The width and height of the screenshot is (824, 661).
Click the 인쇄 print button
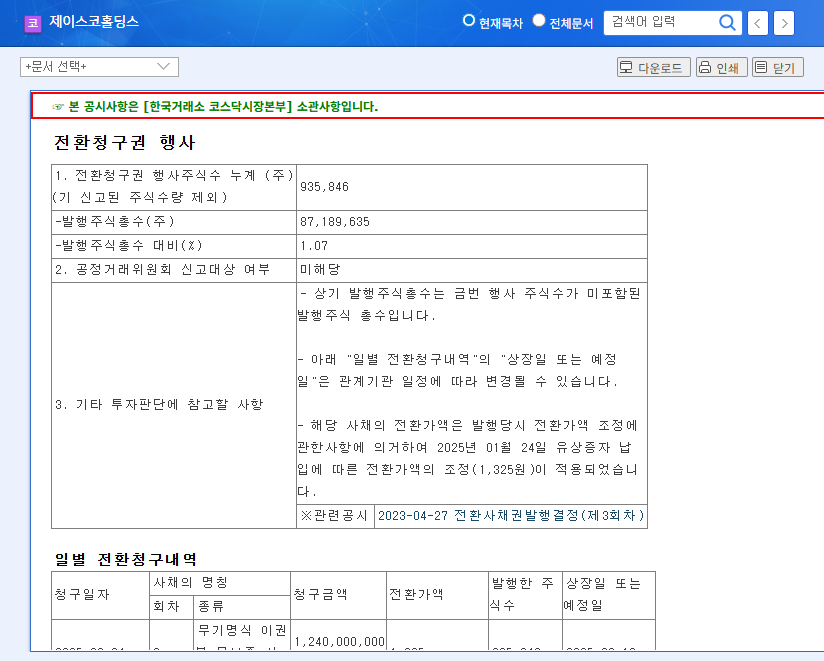722,67
